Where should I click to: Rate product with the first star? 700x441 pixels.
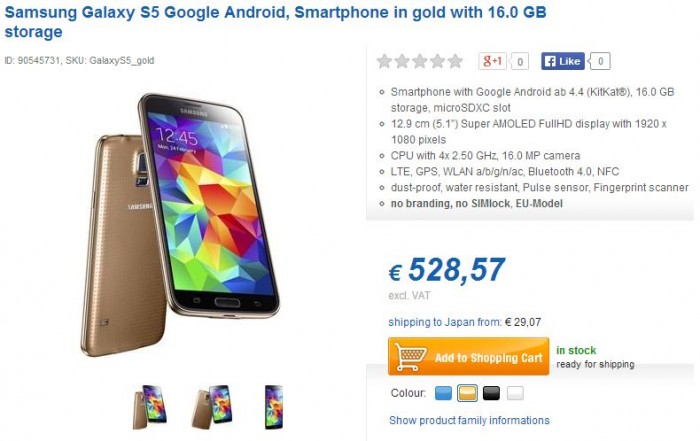tap(384, 61)
